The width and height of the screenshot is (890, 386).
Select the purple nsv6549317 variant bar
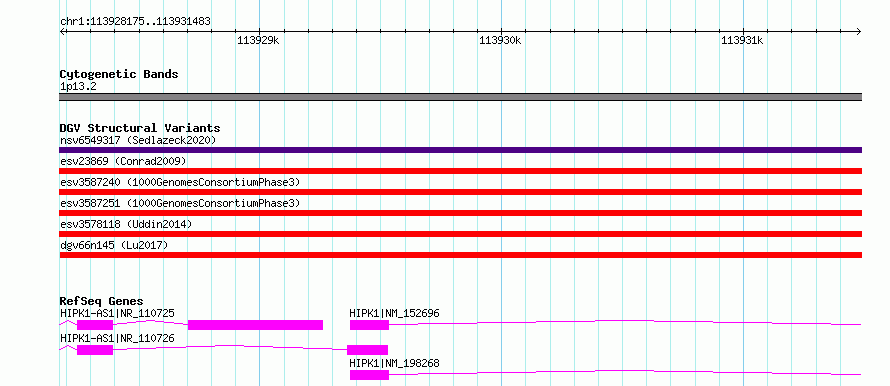[460, 150]
